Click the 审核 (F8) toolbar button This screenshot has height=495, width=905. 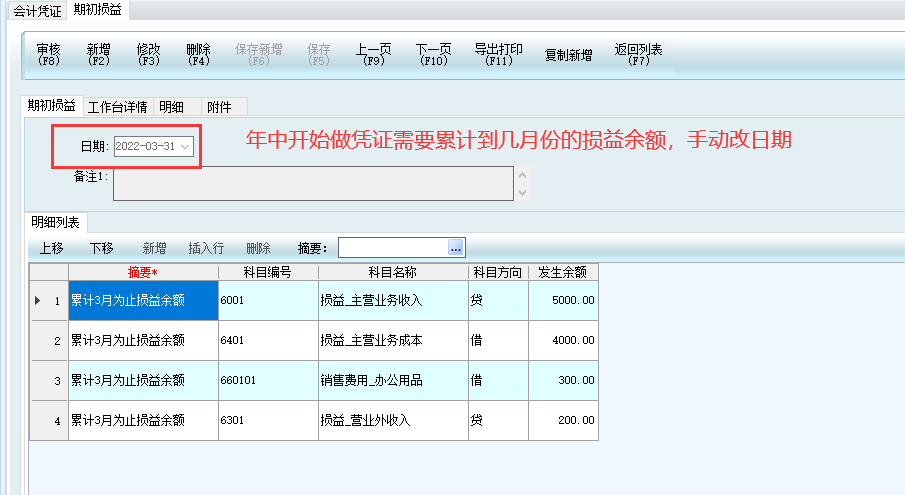pos(48,55)
